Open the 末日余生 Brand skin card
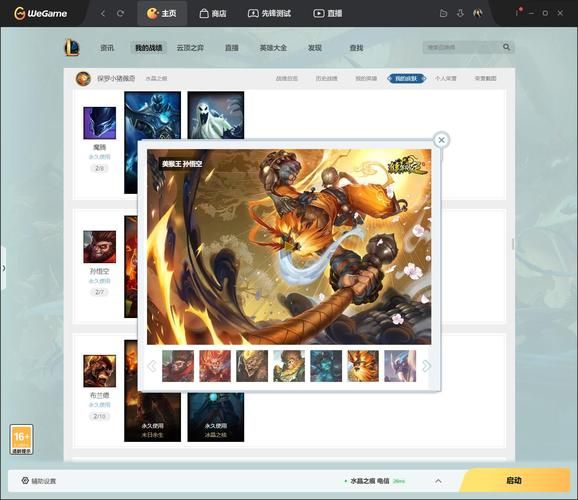578x500 pixels. click(153, 417)
